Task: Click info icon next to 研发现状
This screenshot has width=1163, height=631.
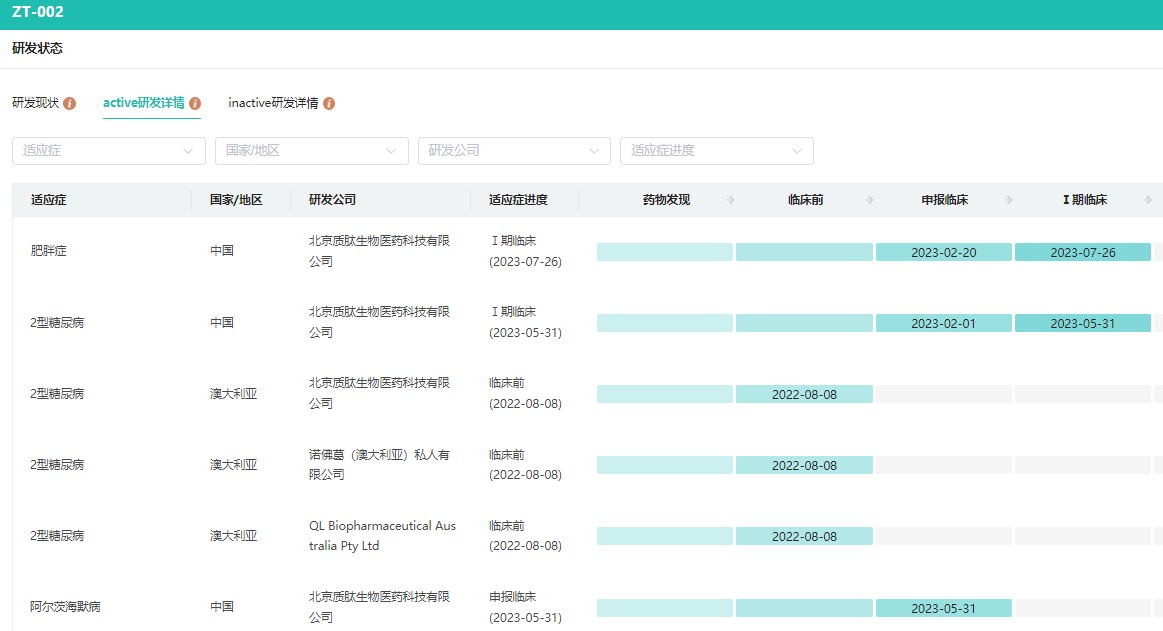Action: 70,104
